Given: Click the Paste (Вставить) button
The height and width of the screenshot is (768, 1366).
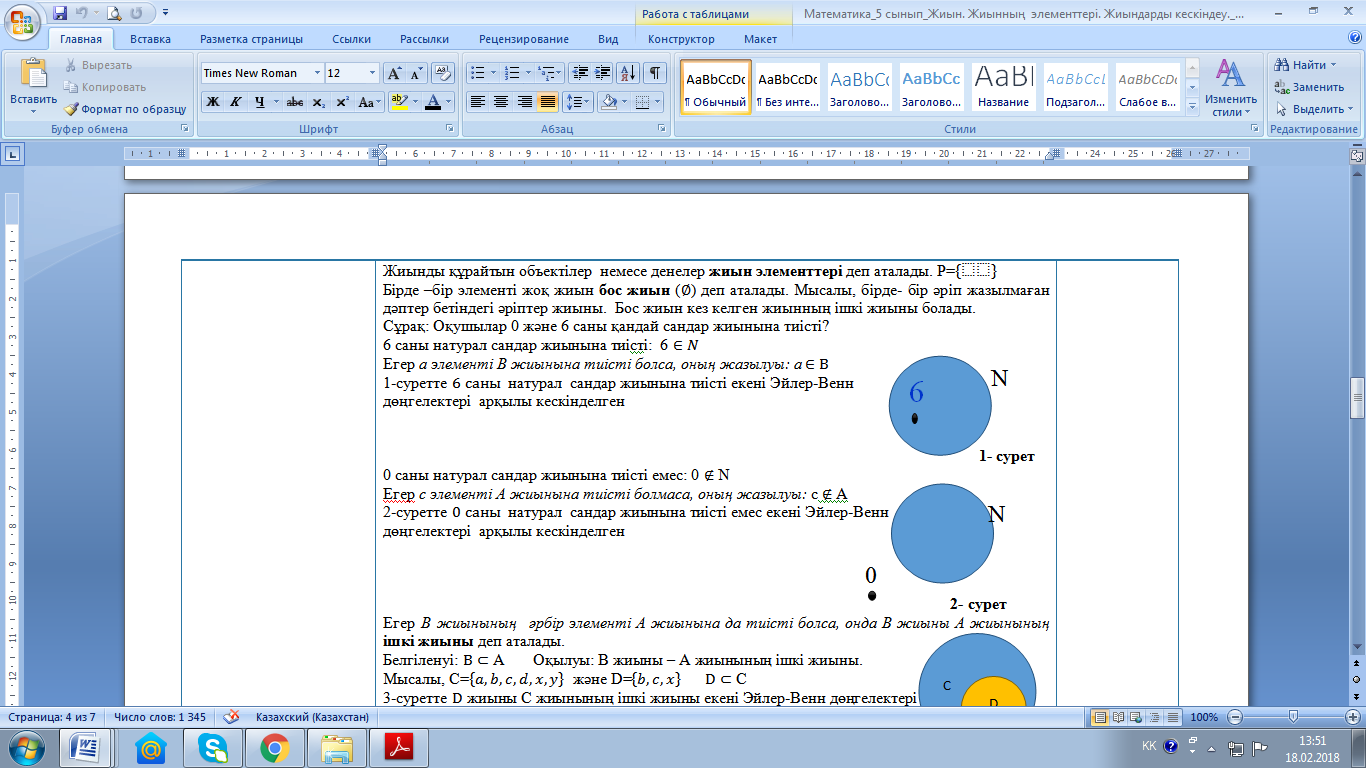Looking at the screenshot, I should click(x=34, y=85).
